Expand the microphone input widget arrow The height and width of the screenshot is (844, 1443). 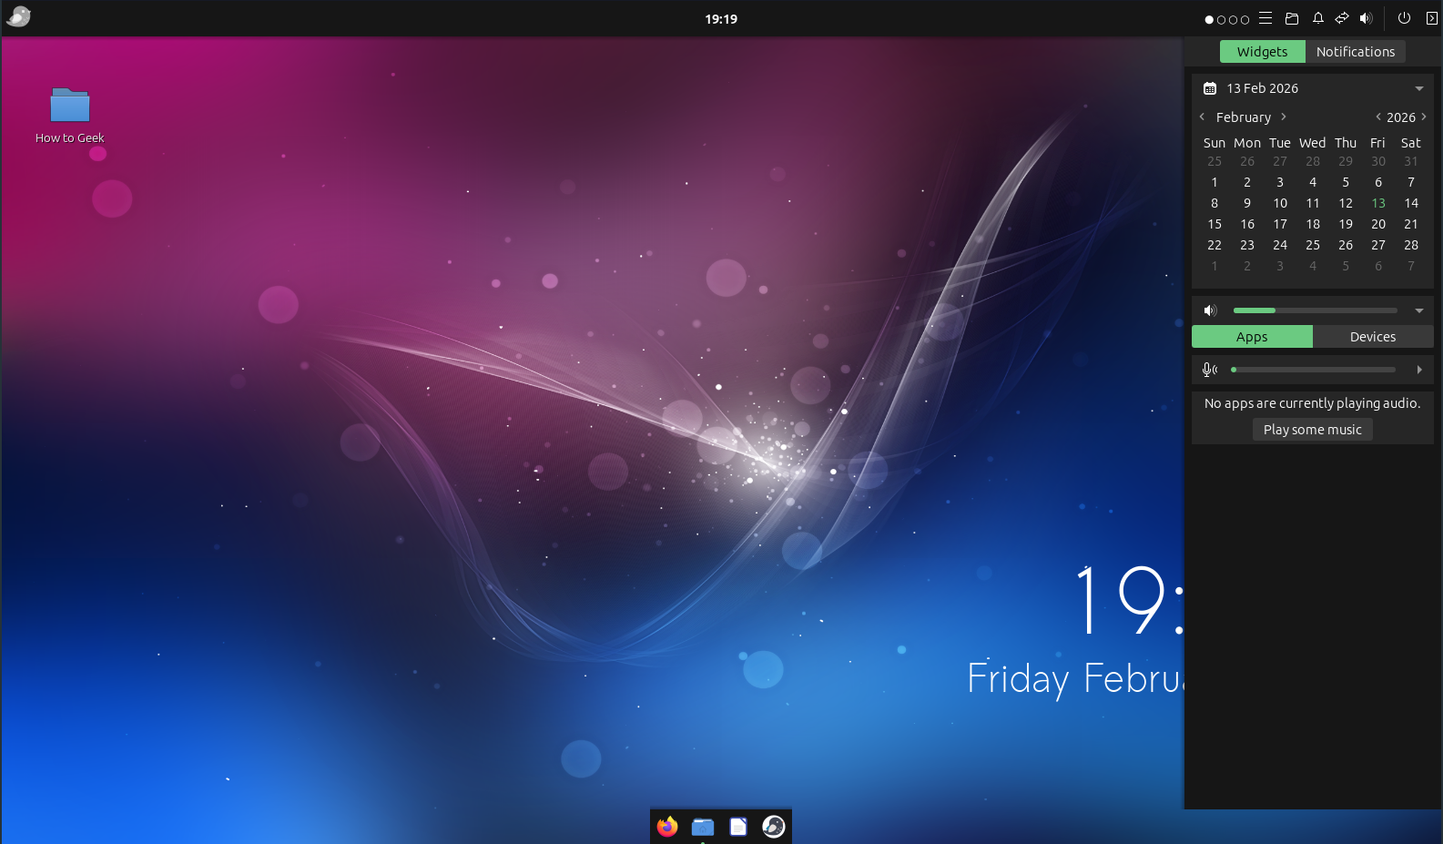(1419, 370)
